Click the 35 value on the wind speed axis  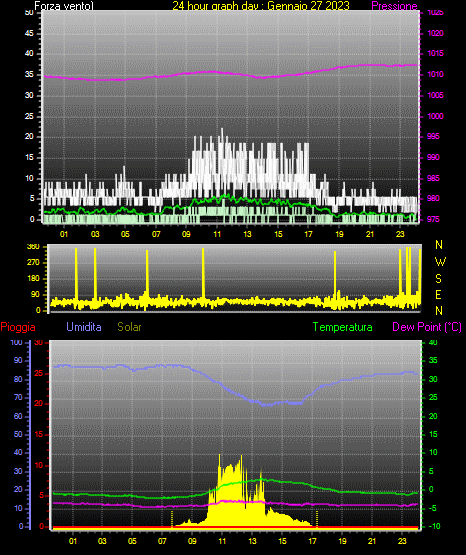click(29, 74)
